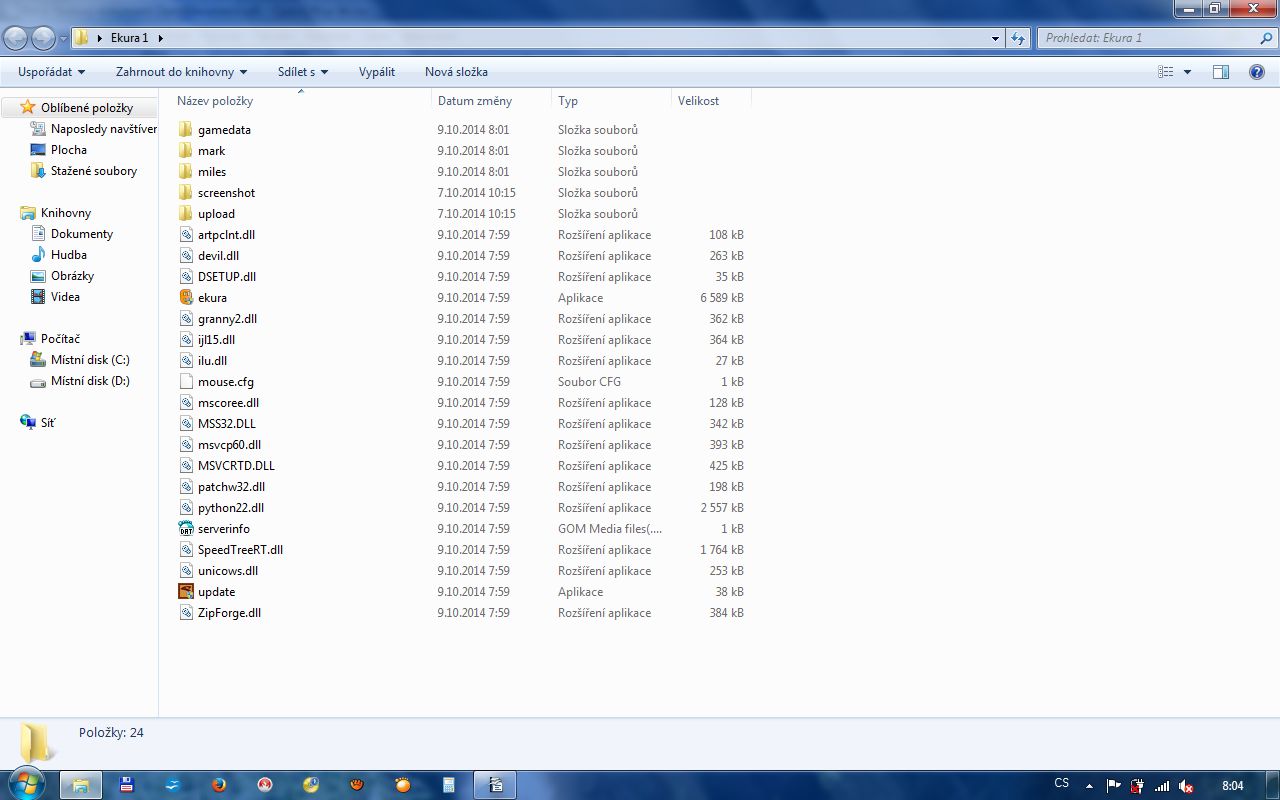Click the refresh button beside address bar
1280x800 pixels.
1018,38
